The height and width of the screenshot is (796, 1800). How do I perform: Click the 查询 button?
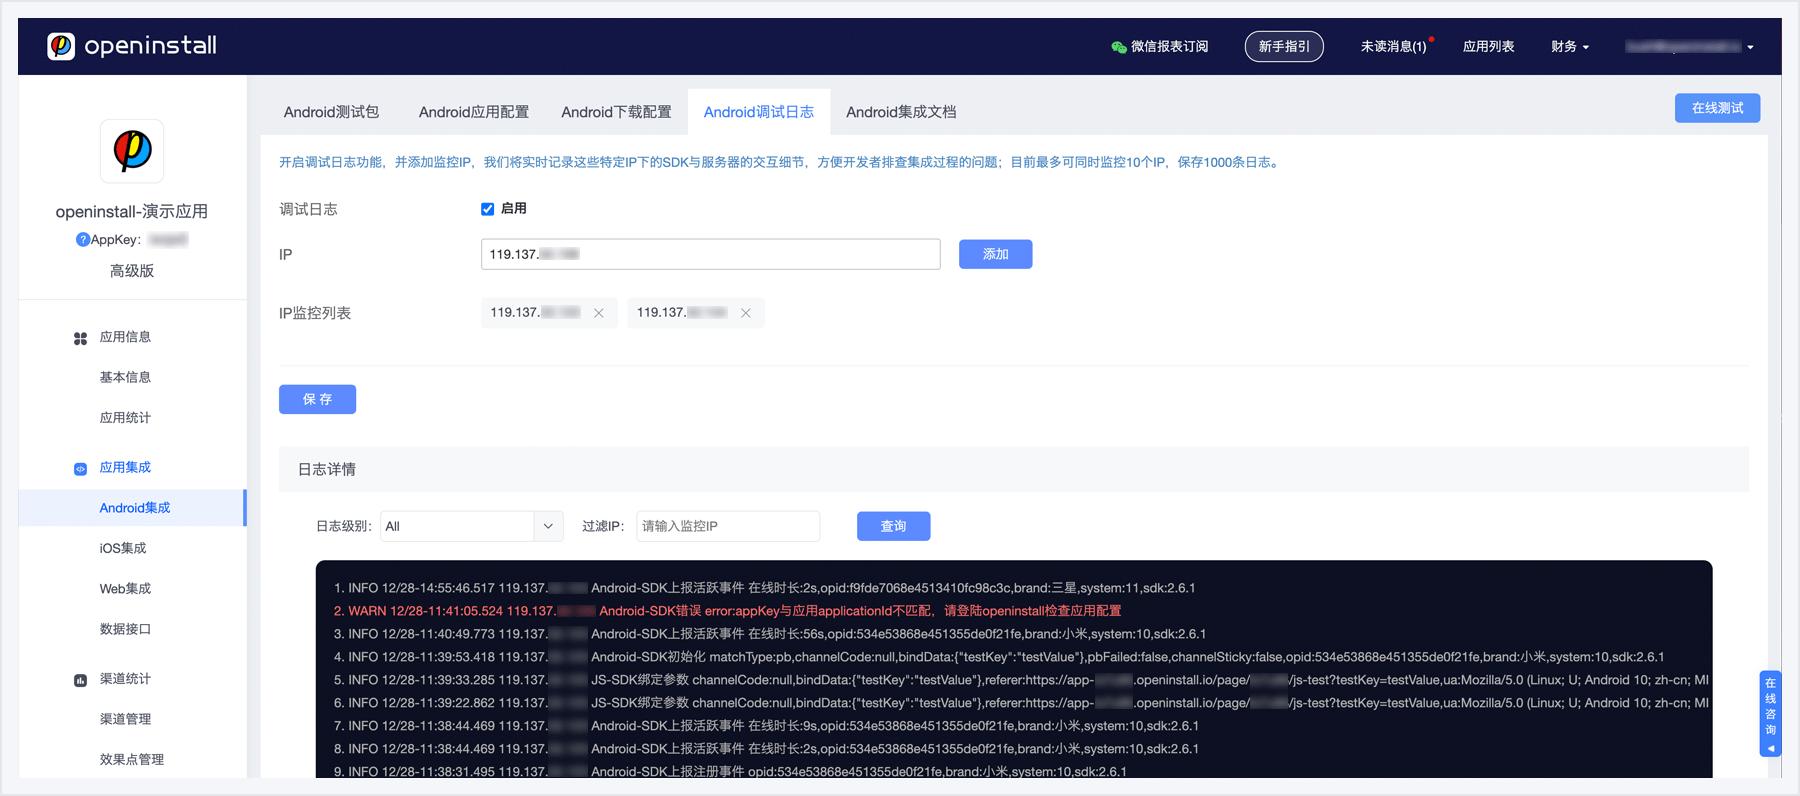tap(893, 526)
